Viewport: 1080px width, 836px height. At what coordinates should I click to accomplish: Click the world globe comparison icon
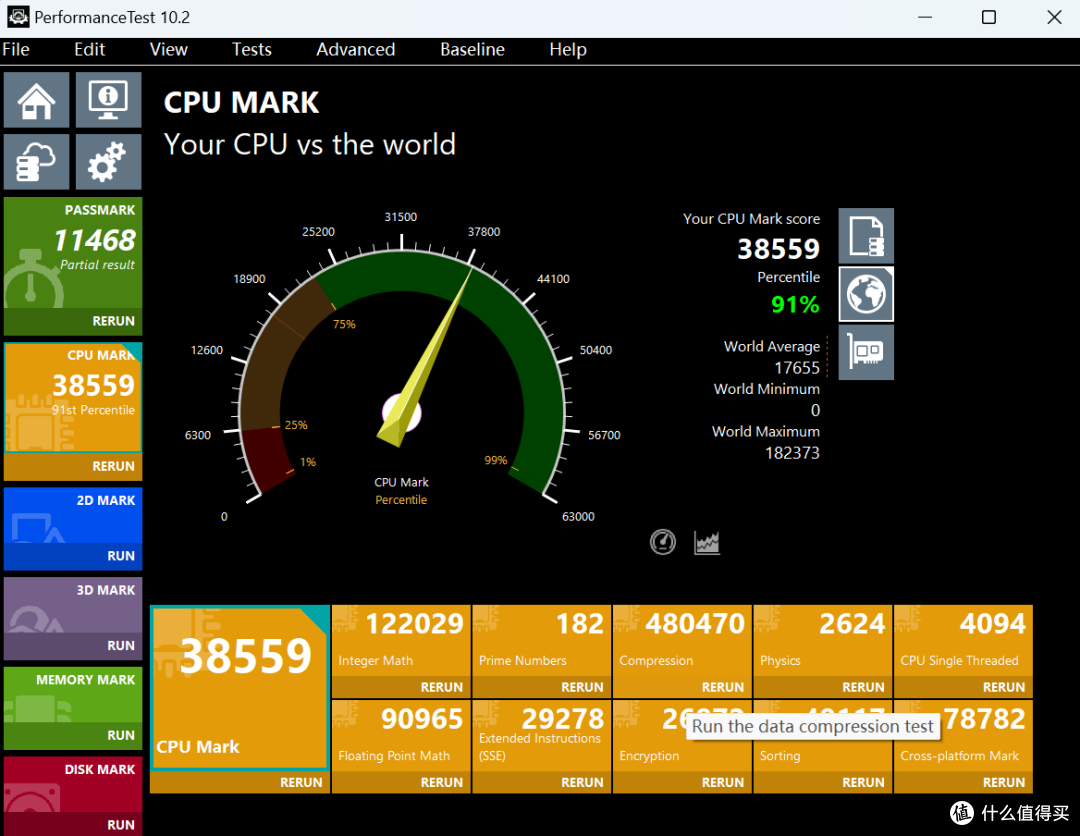pyautogui.click(x=866, y=294)
